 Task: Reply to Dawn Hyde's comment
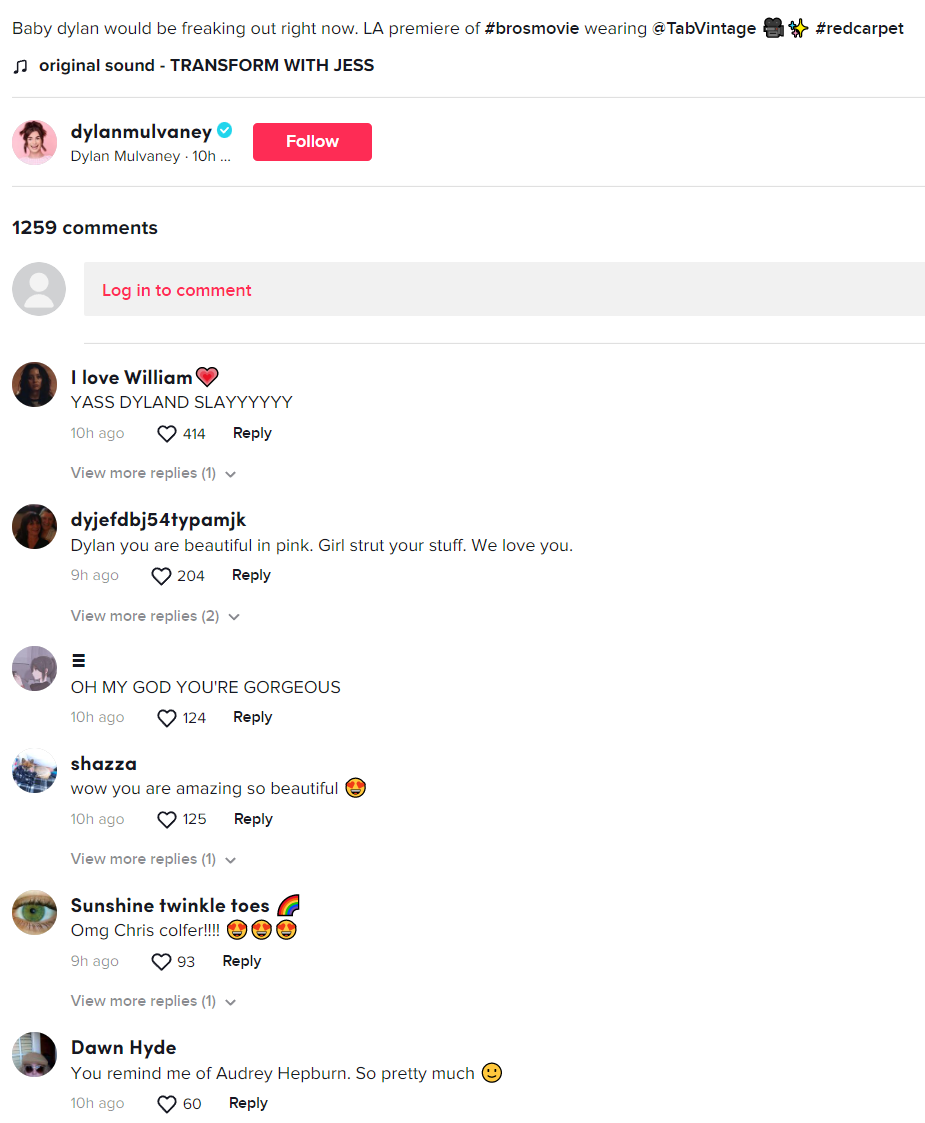click(x=248, y=1103)
